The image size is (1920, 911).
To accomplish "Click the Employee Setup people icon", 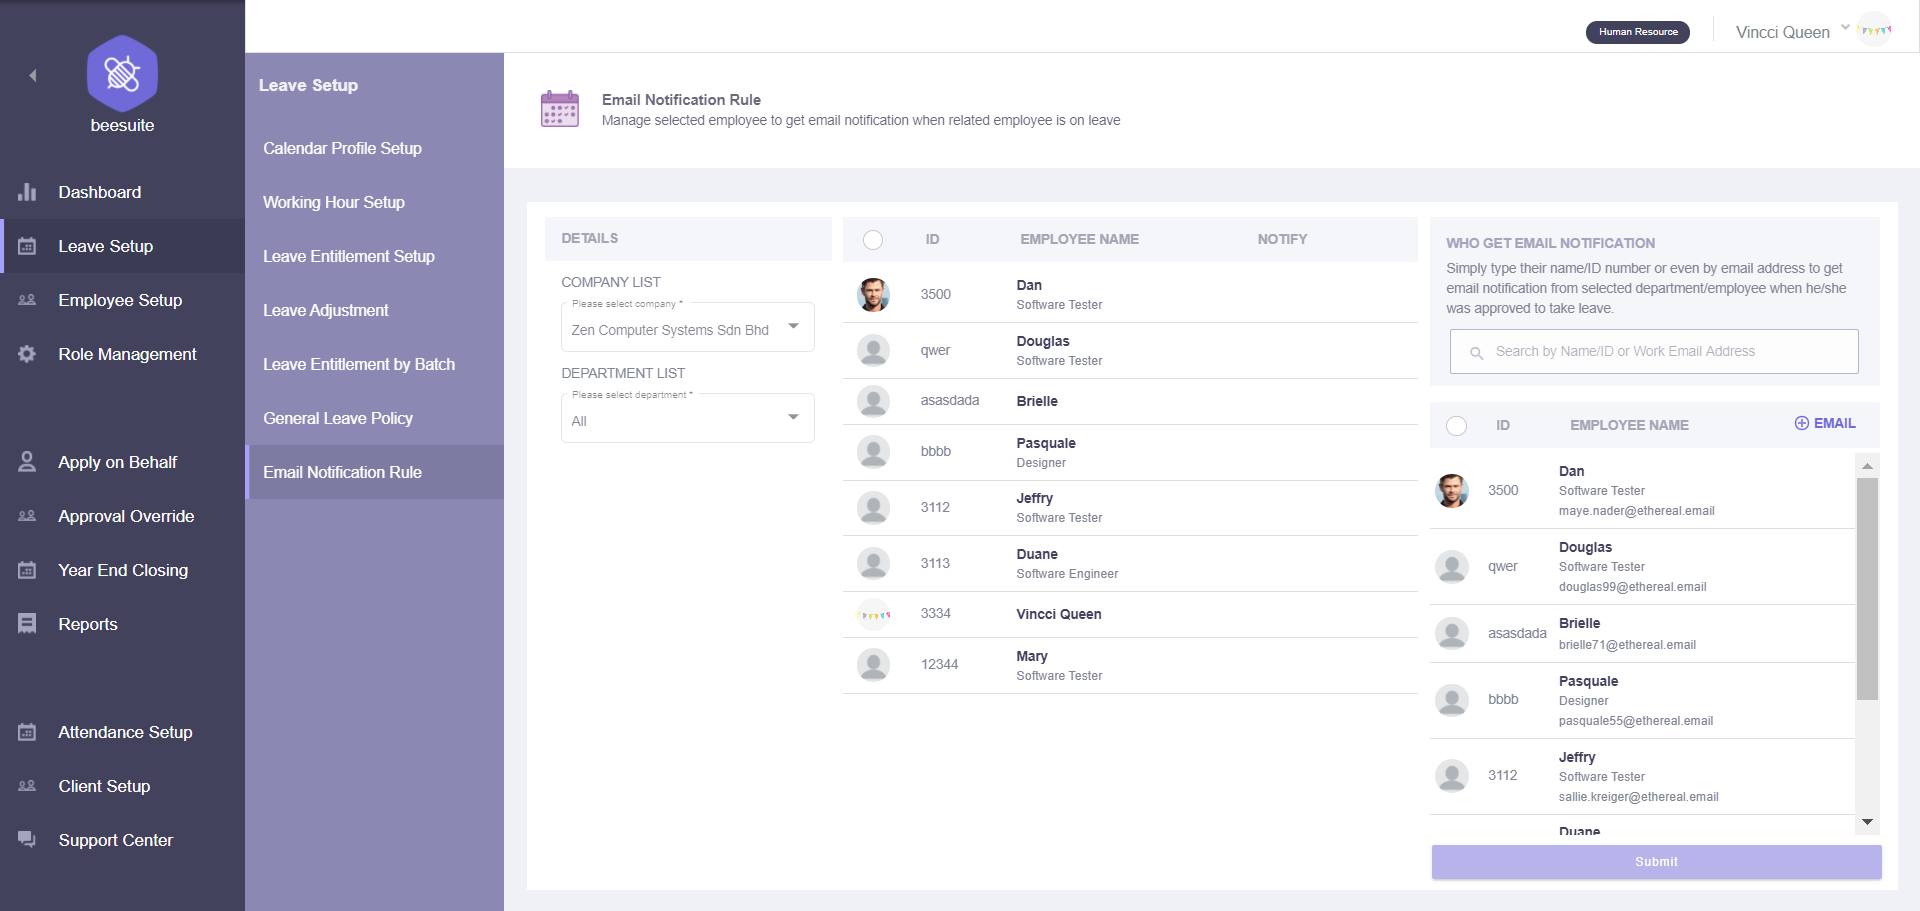I will (27, 300).
